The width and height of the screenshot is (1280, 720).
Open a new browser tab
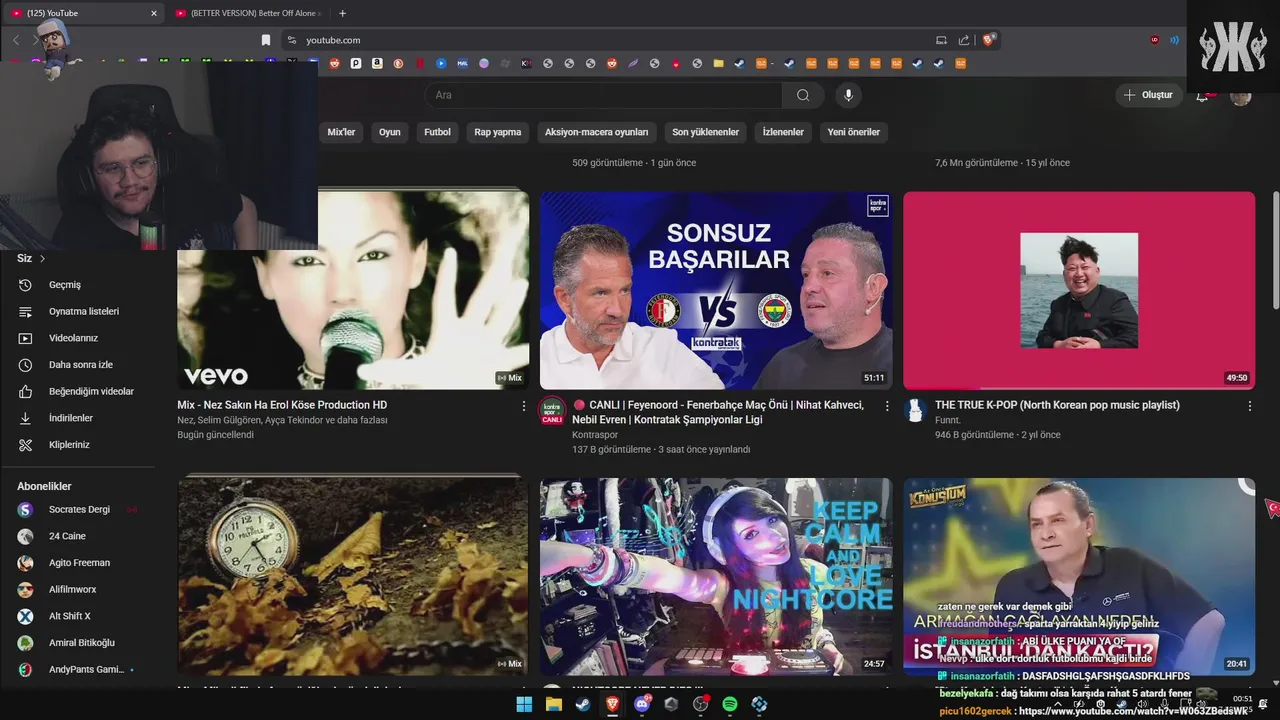tap(342, 13)
